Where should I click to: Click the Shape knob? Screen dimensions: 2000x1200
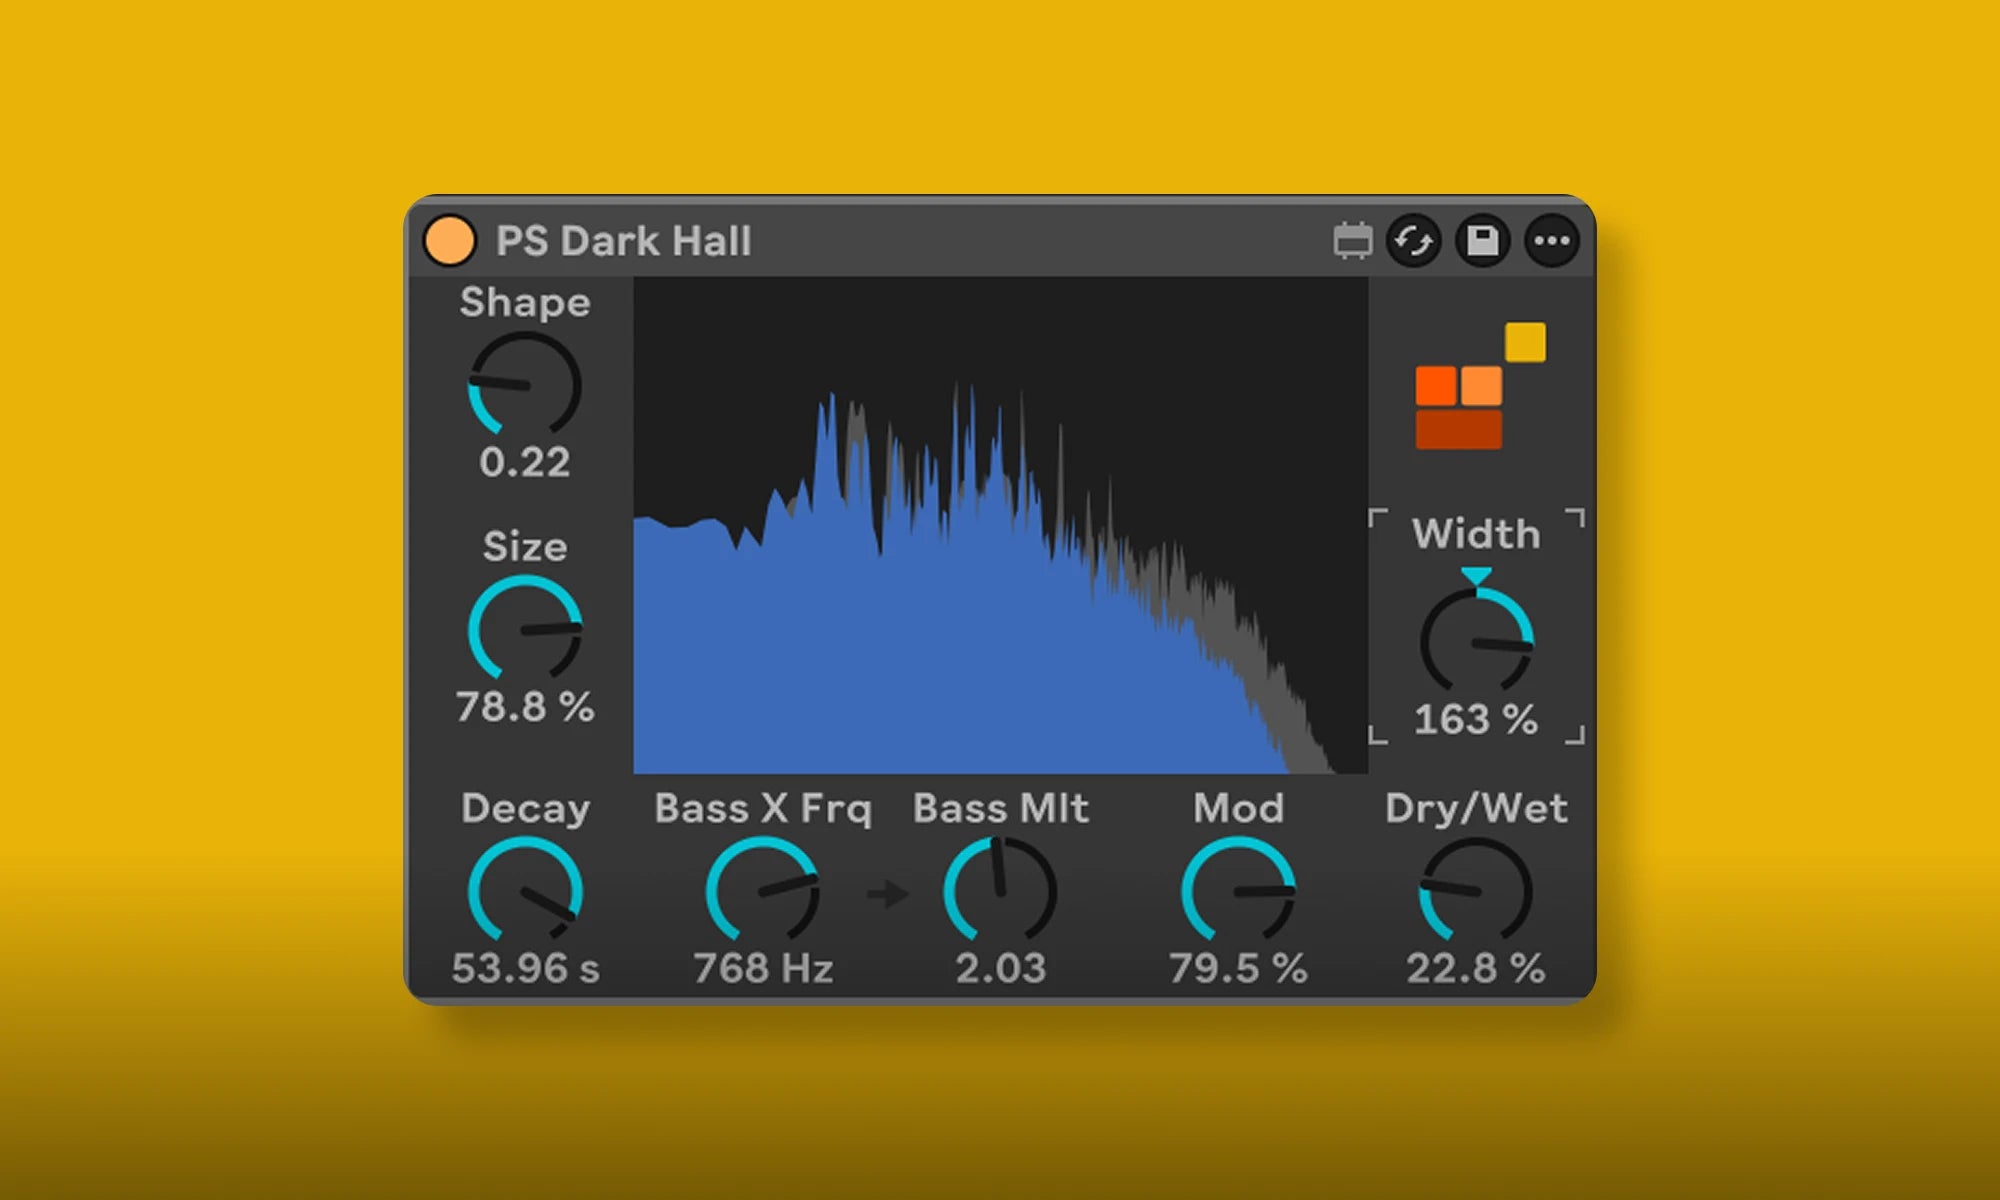tap(525, 386)
